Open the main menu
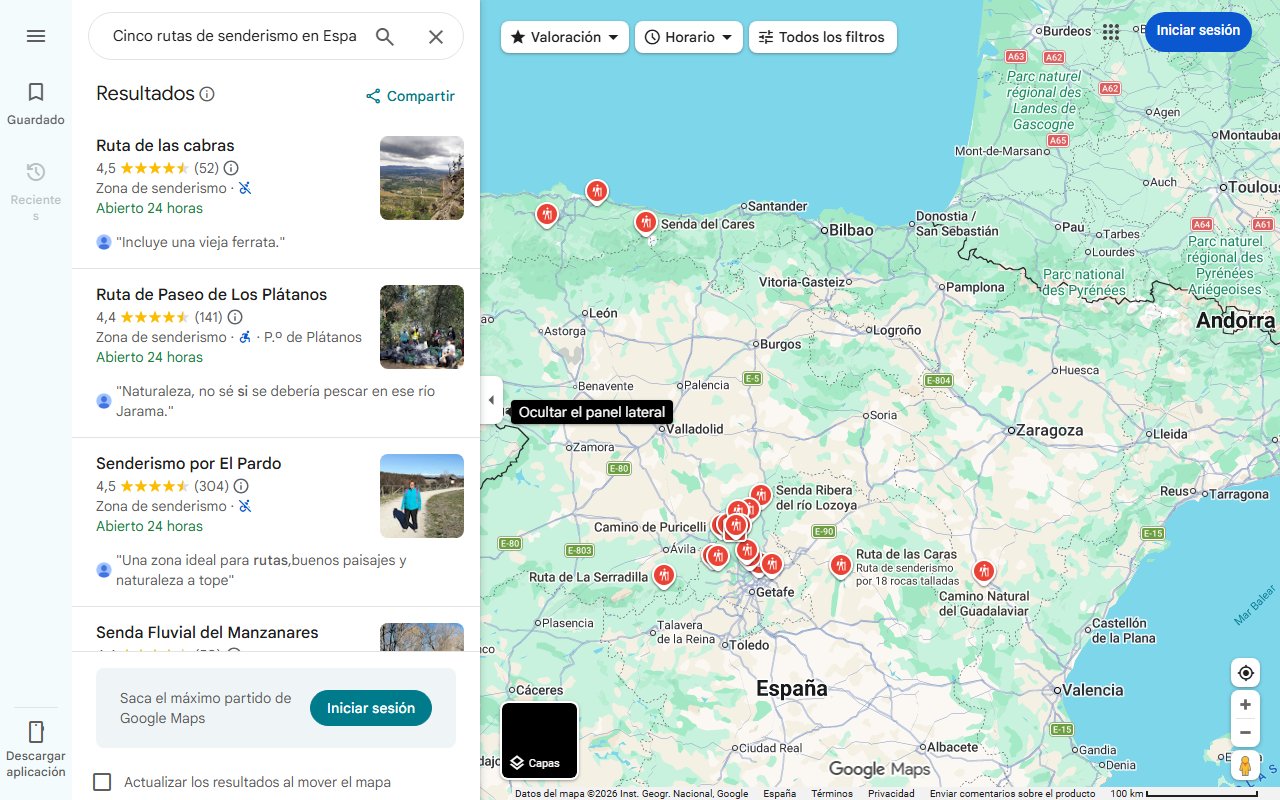1280x800 pixels. pyautogui.click(x=36, y=36)
